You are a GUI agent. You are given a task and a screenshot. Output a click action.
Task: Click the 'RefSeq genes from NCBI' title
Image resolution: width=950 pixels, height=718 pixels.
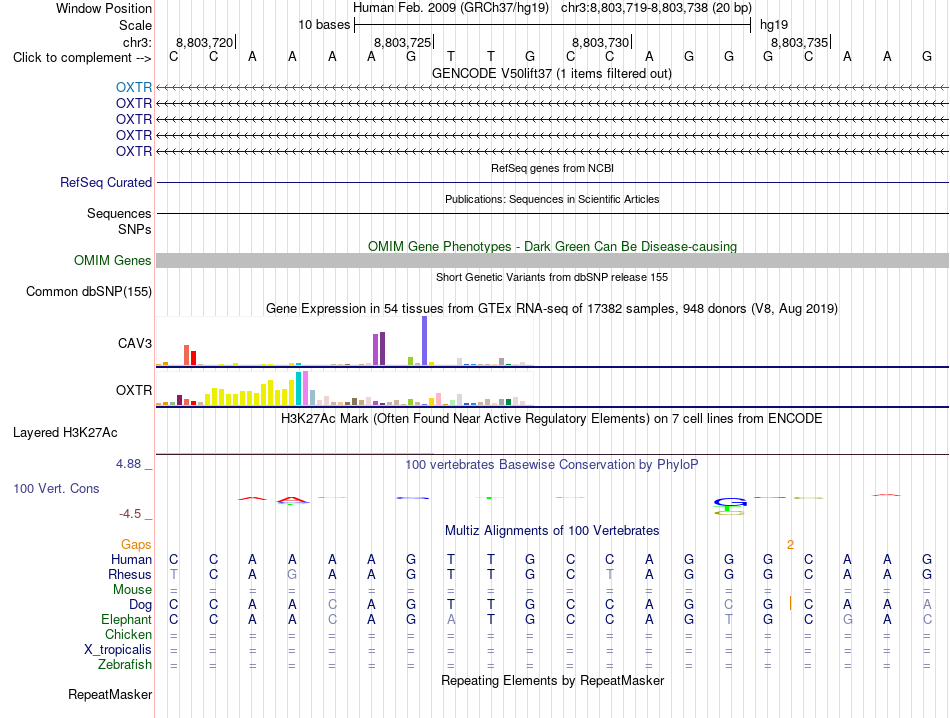click(x=552, y=168)
